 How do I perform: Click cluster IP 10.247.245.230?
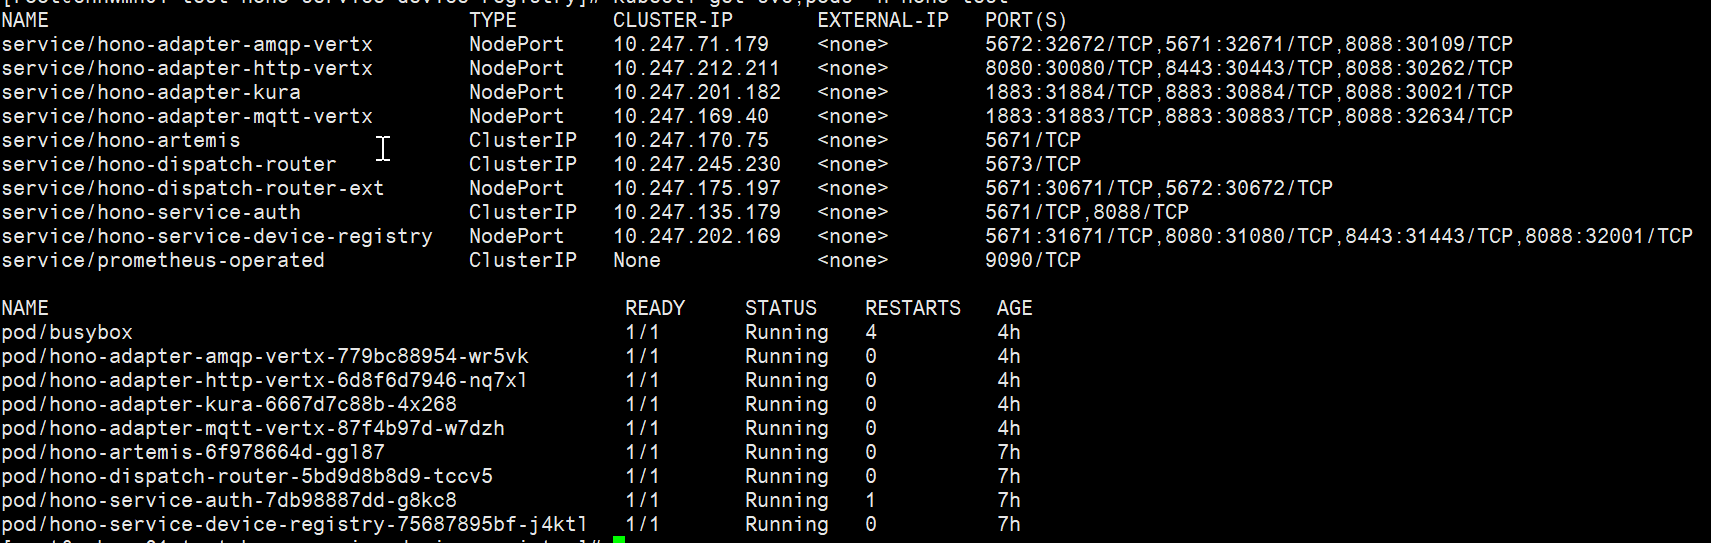[697, 165]
